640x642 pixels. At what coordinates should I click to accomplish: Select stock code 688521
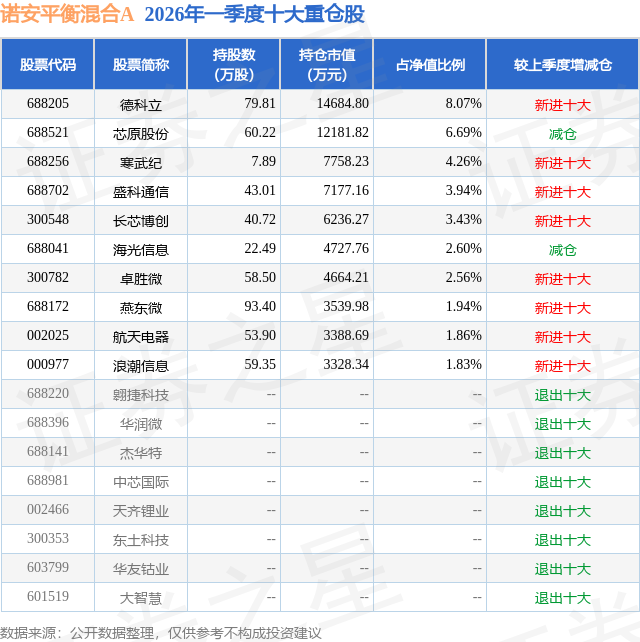tap(48, 132)
